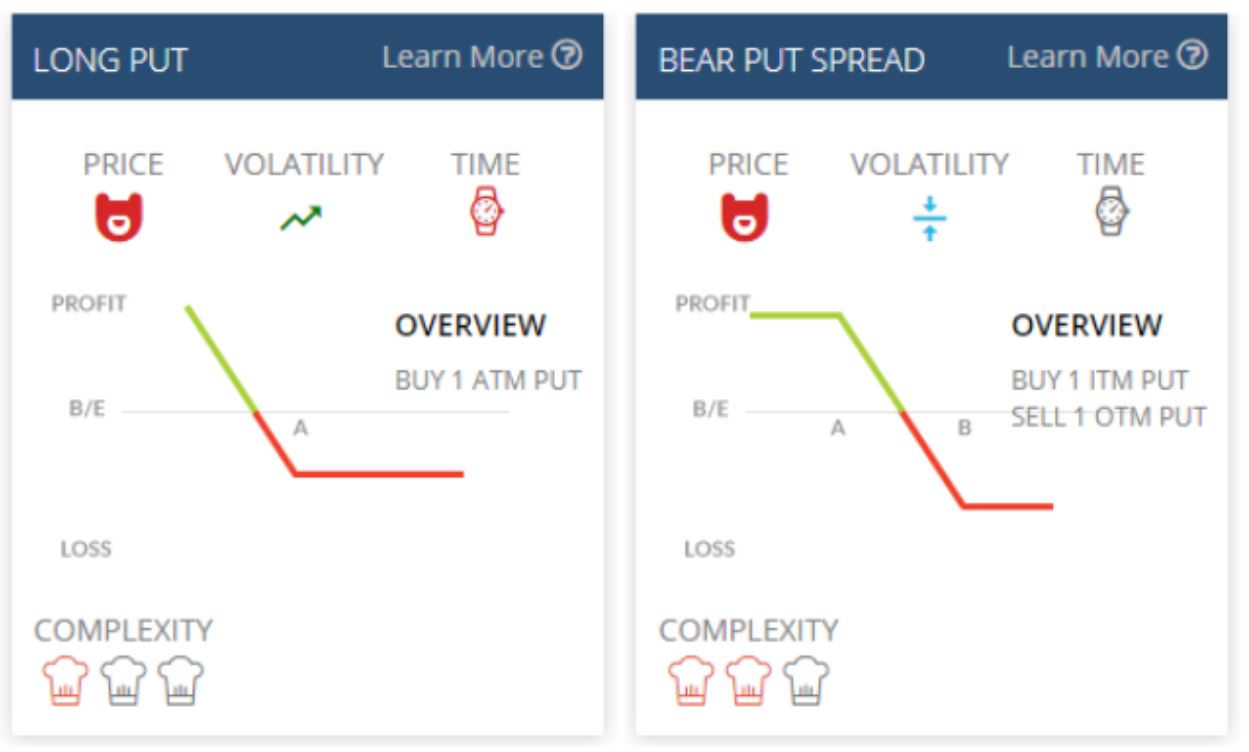The width and height of the screenshot is (1249, 752).
Task: Click the bearish Price icon on Long Put card
Action: [120, 212]
